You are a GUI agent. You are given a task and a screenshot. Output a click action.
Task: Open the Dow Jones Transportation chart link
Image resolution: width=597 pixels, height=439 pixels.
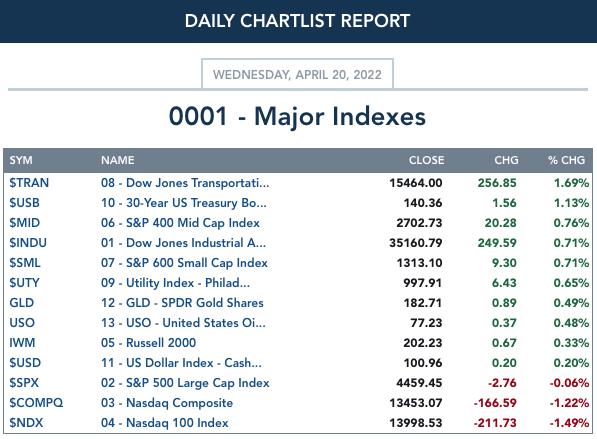point(185,183)
